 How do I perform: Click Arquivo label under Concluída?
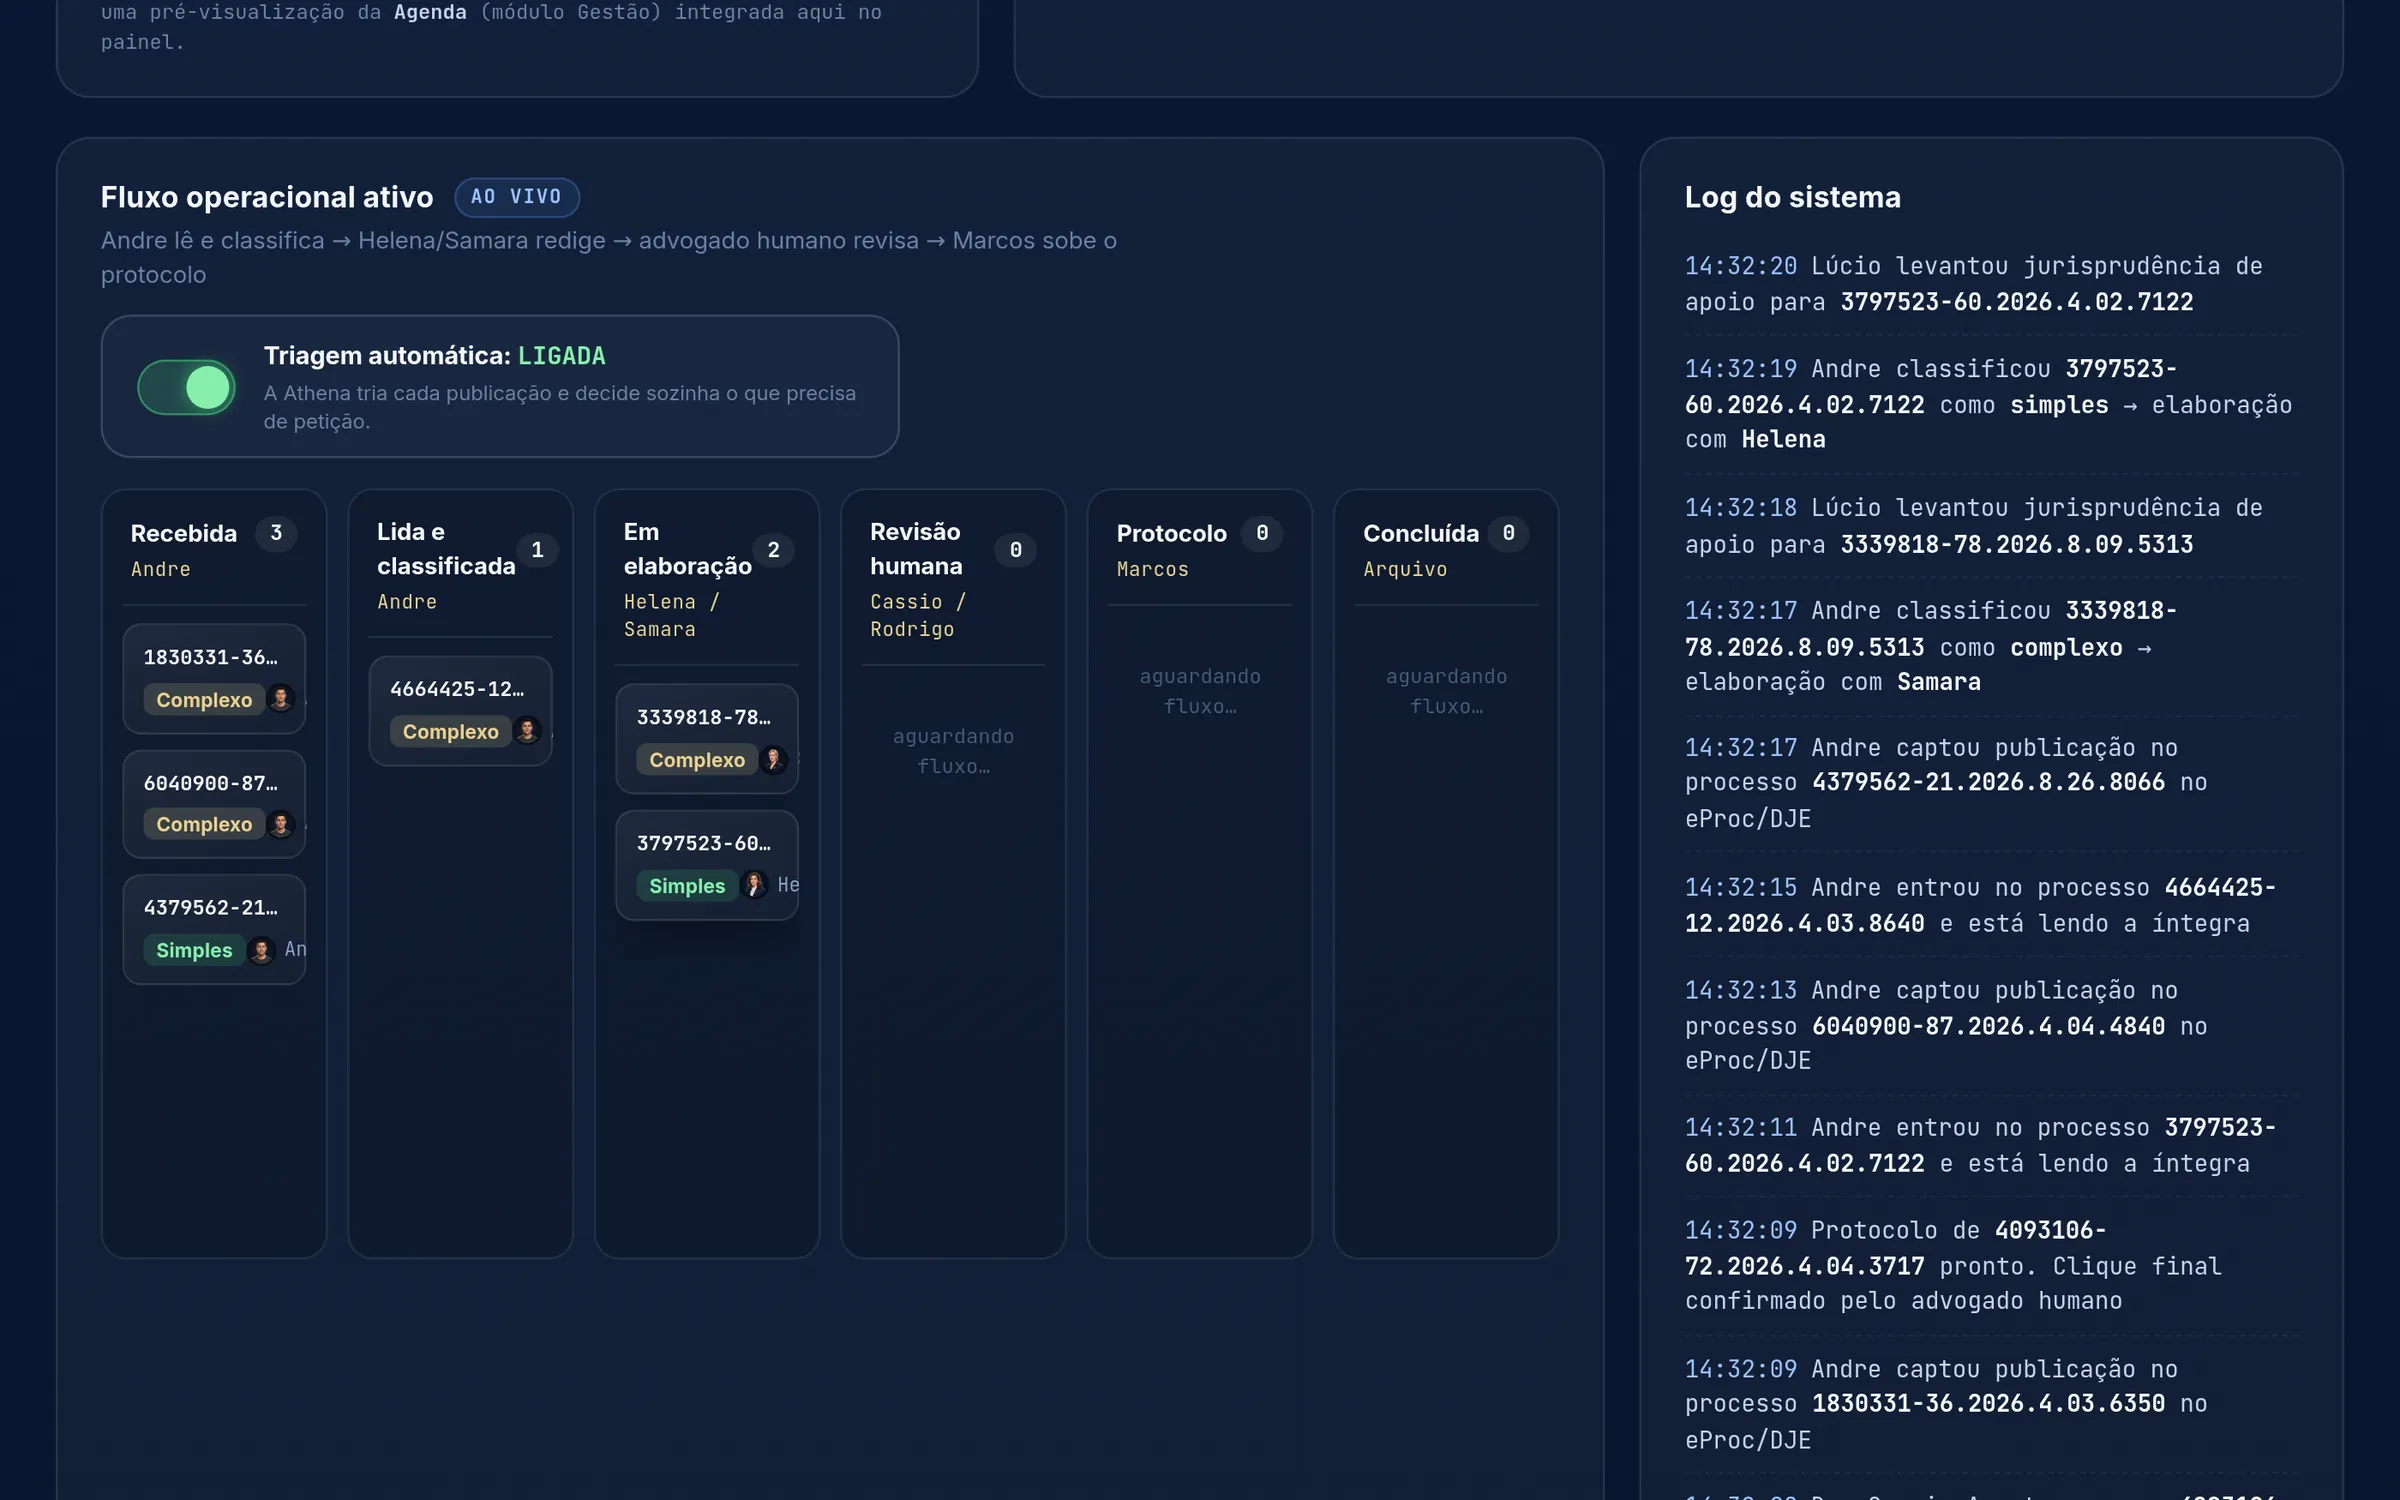click(x=1405, y=569)
